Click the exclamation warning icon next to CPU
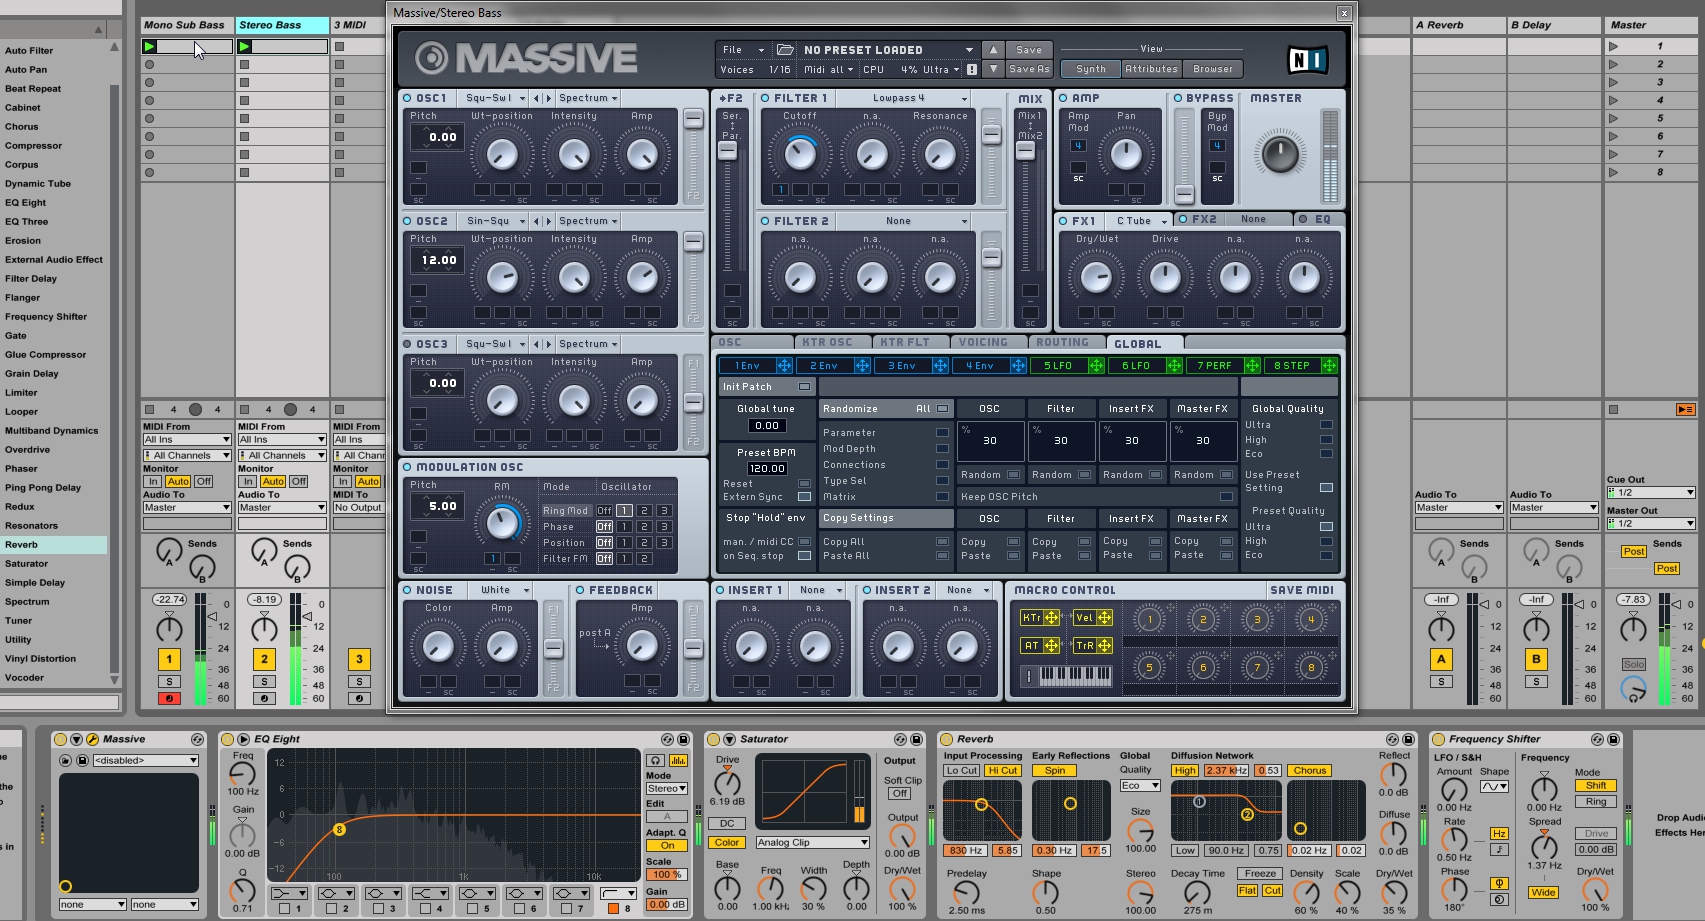1705x921 pixels. [971, 70]
